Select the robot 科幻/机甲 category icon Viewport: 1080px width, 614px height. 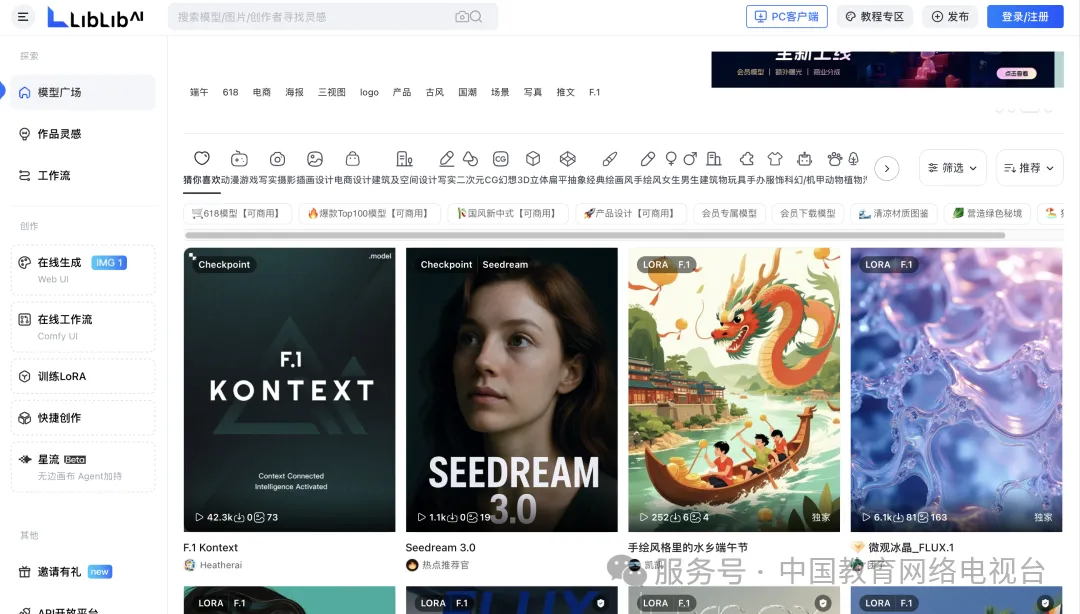(x=804, y=159)
